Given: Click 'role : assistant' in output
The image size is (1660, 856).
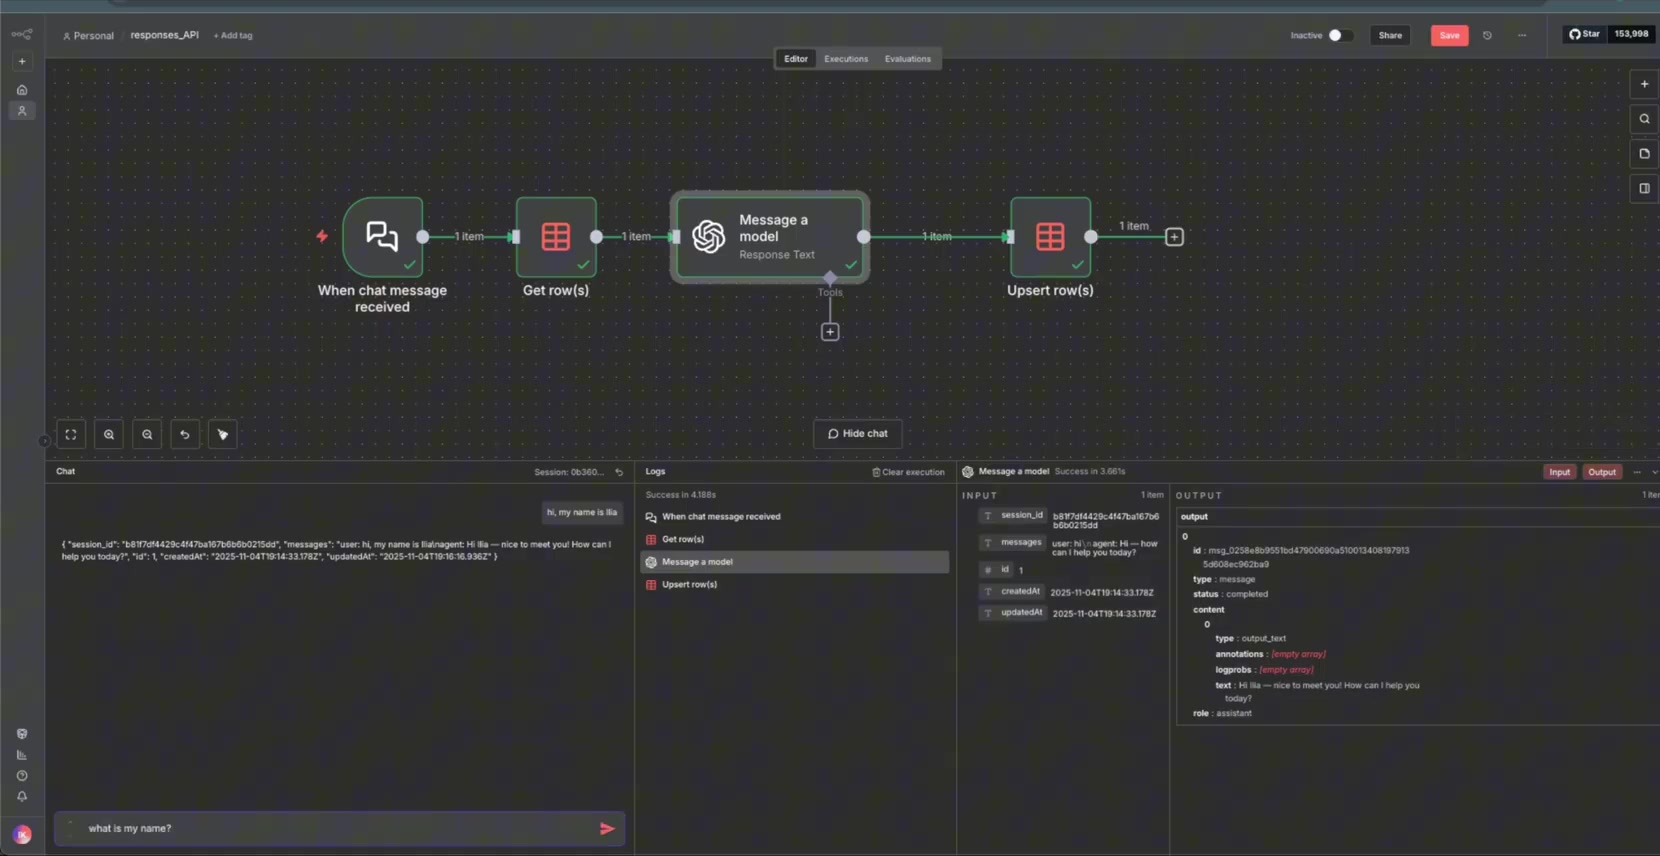Looking at the screenshot, I should tap(1222, 713).
